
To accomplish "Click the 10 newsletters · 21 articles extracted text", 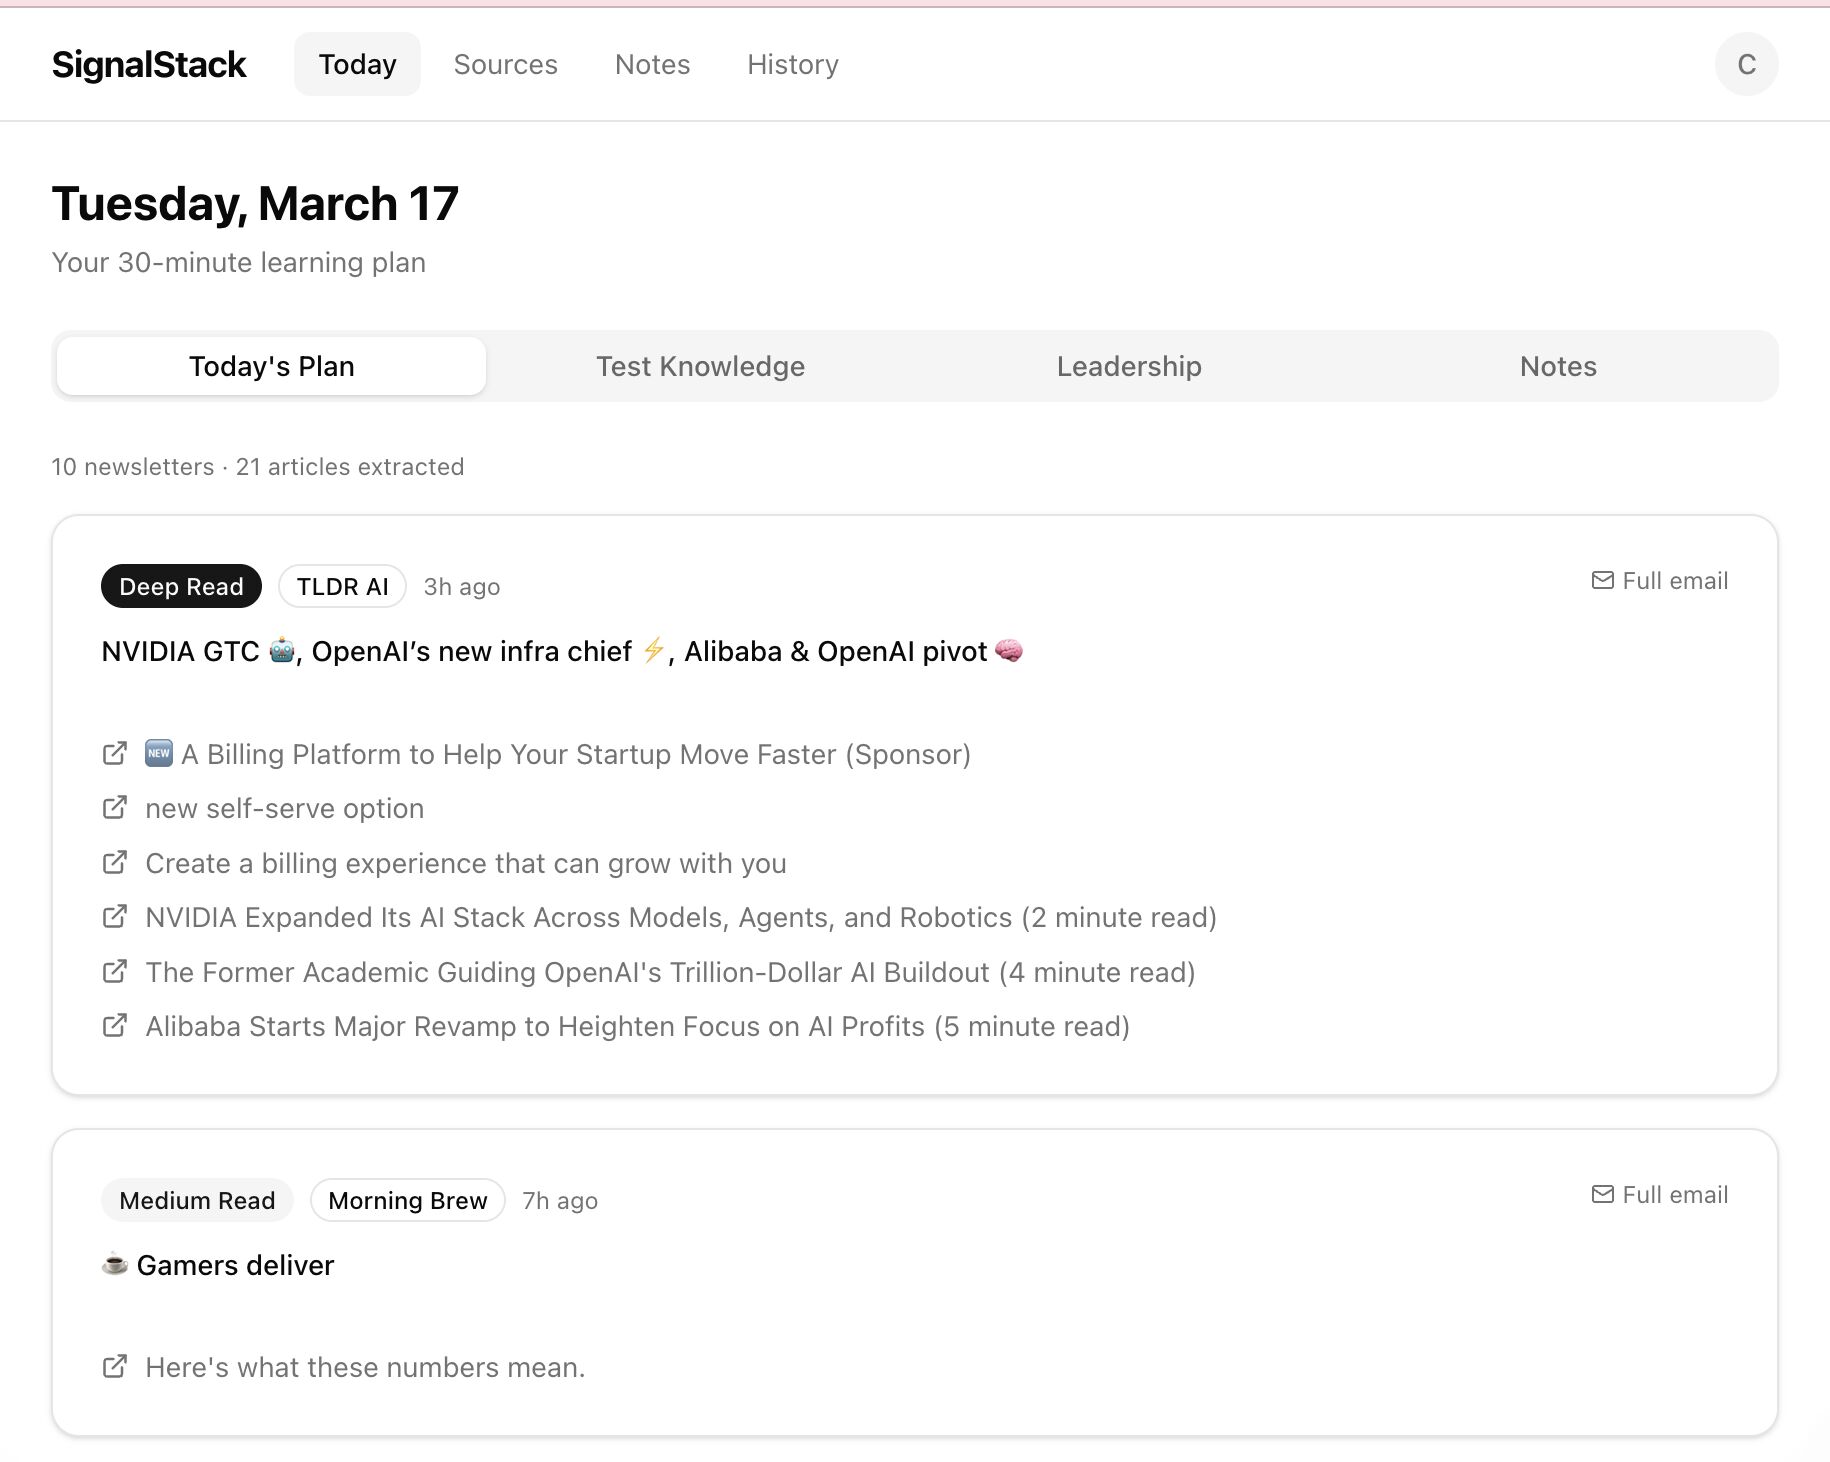I will (258, 467).
